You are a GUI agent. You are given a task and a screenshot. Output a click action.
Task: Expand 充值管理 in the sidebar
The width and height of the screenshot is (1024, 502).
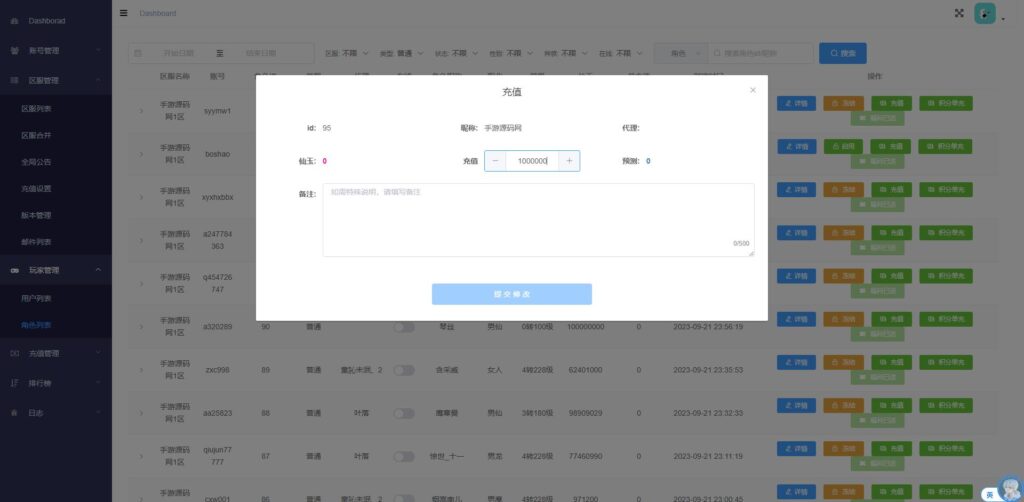click(x=56, y=353)
